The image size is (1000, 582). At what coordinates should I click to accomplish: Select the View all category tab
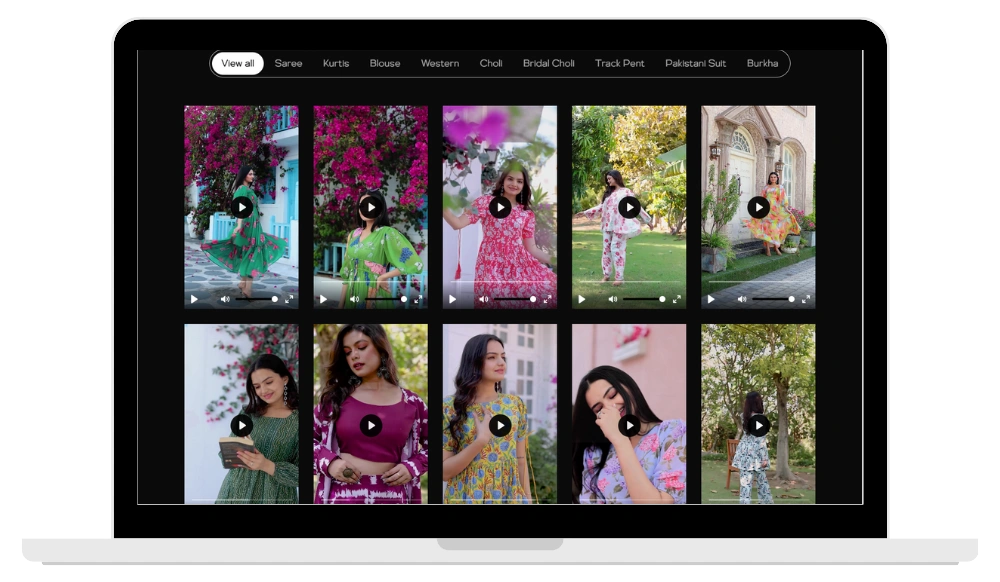237,63
